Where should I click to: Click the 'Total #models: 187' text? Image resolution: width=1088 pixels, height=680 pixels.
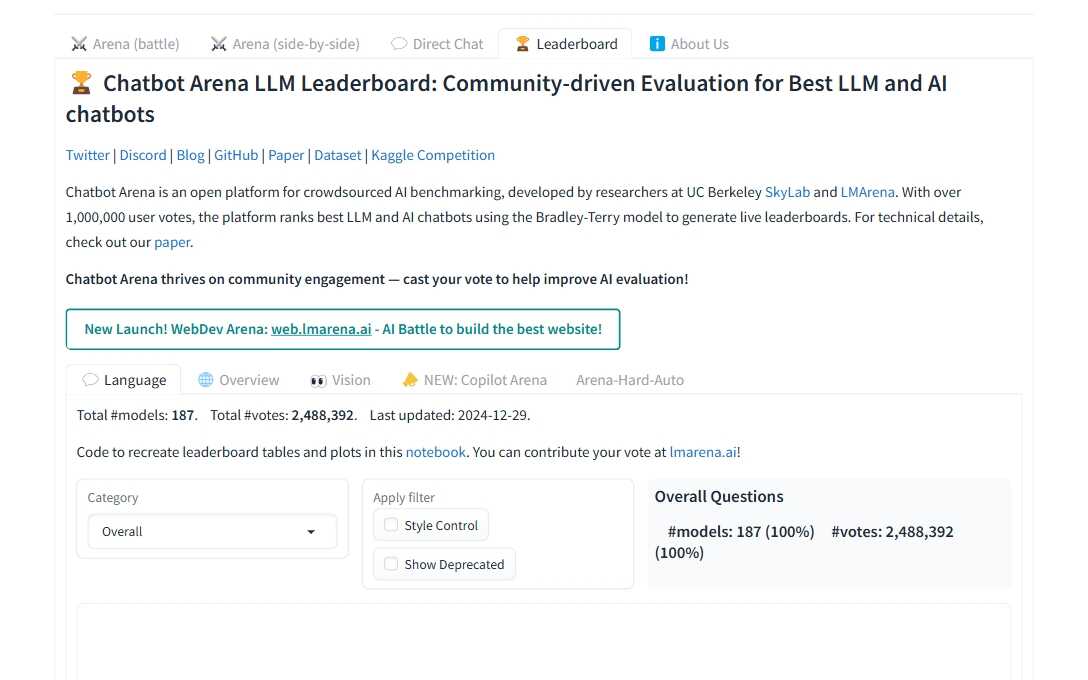[136, 415]
